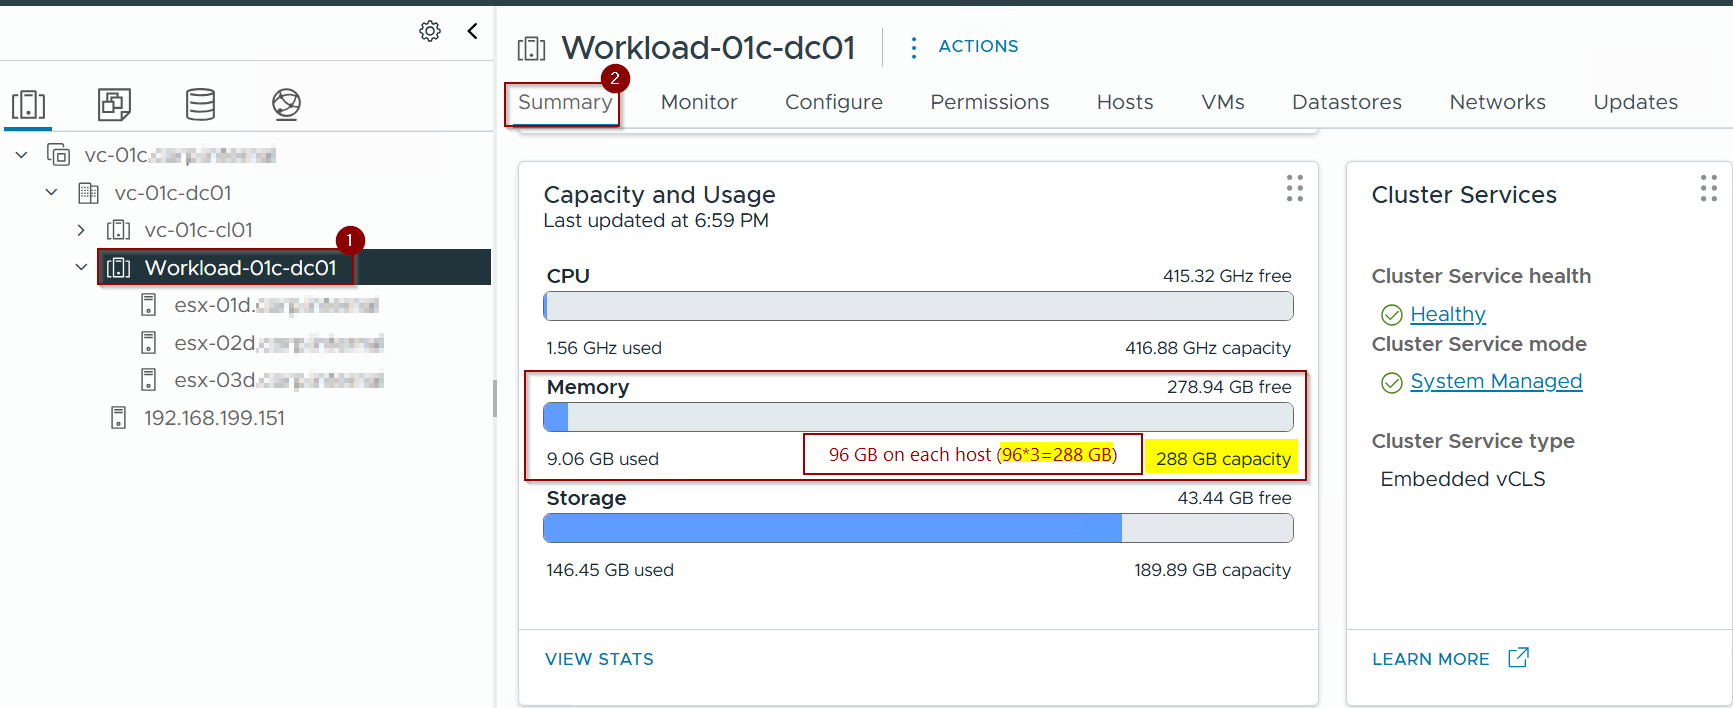
Task: Click the VIEW STATS link
Action: 599,659
